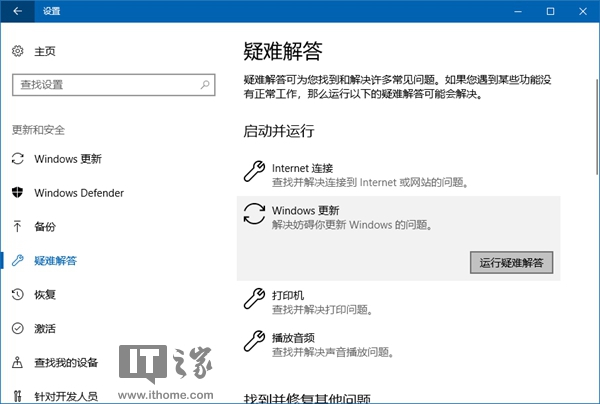Open 激活 settings
The height and width of the screenshot is (404, 600).
45,328
